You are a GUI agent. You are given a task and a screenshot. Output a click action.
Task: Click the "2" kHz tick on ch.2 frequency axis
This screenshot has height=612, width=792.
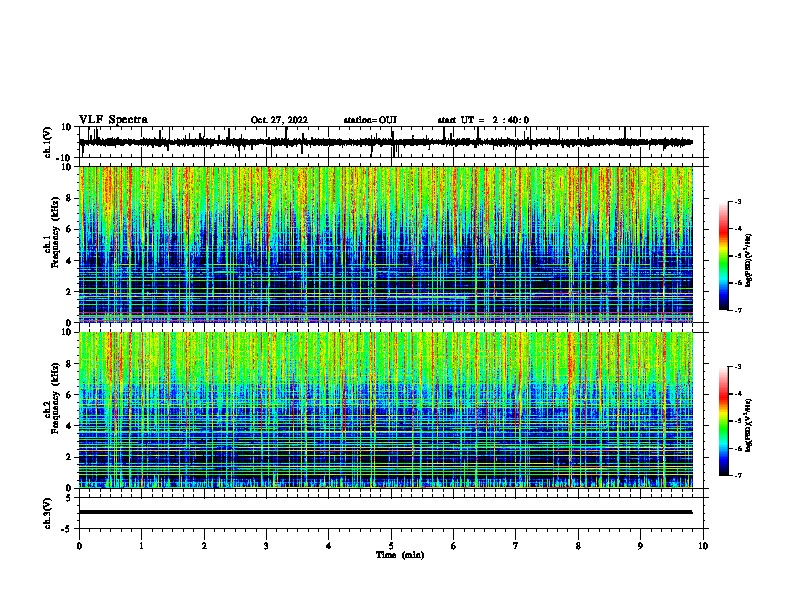tap(69, 457)
